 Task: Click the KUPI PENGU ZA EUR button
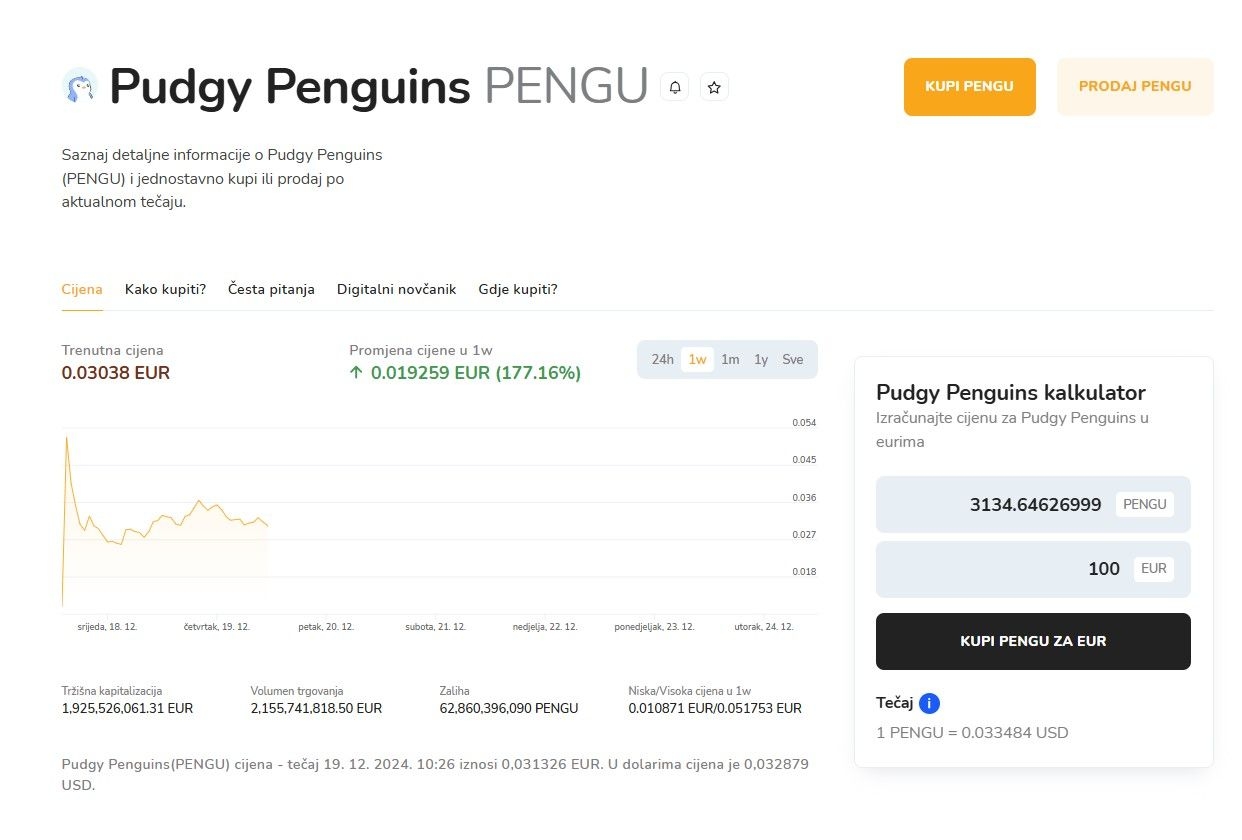coord(1033,641)
